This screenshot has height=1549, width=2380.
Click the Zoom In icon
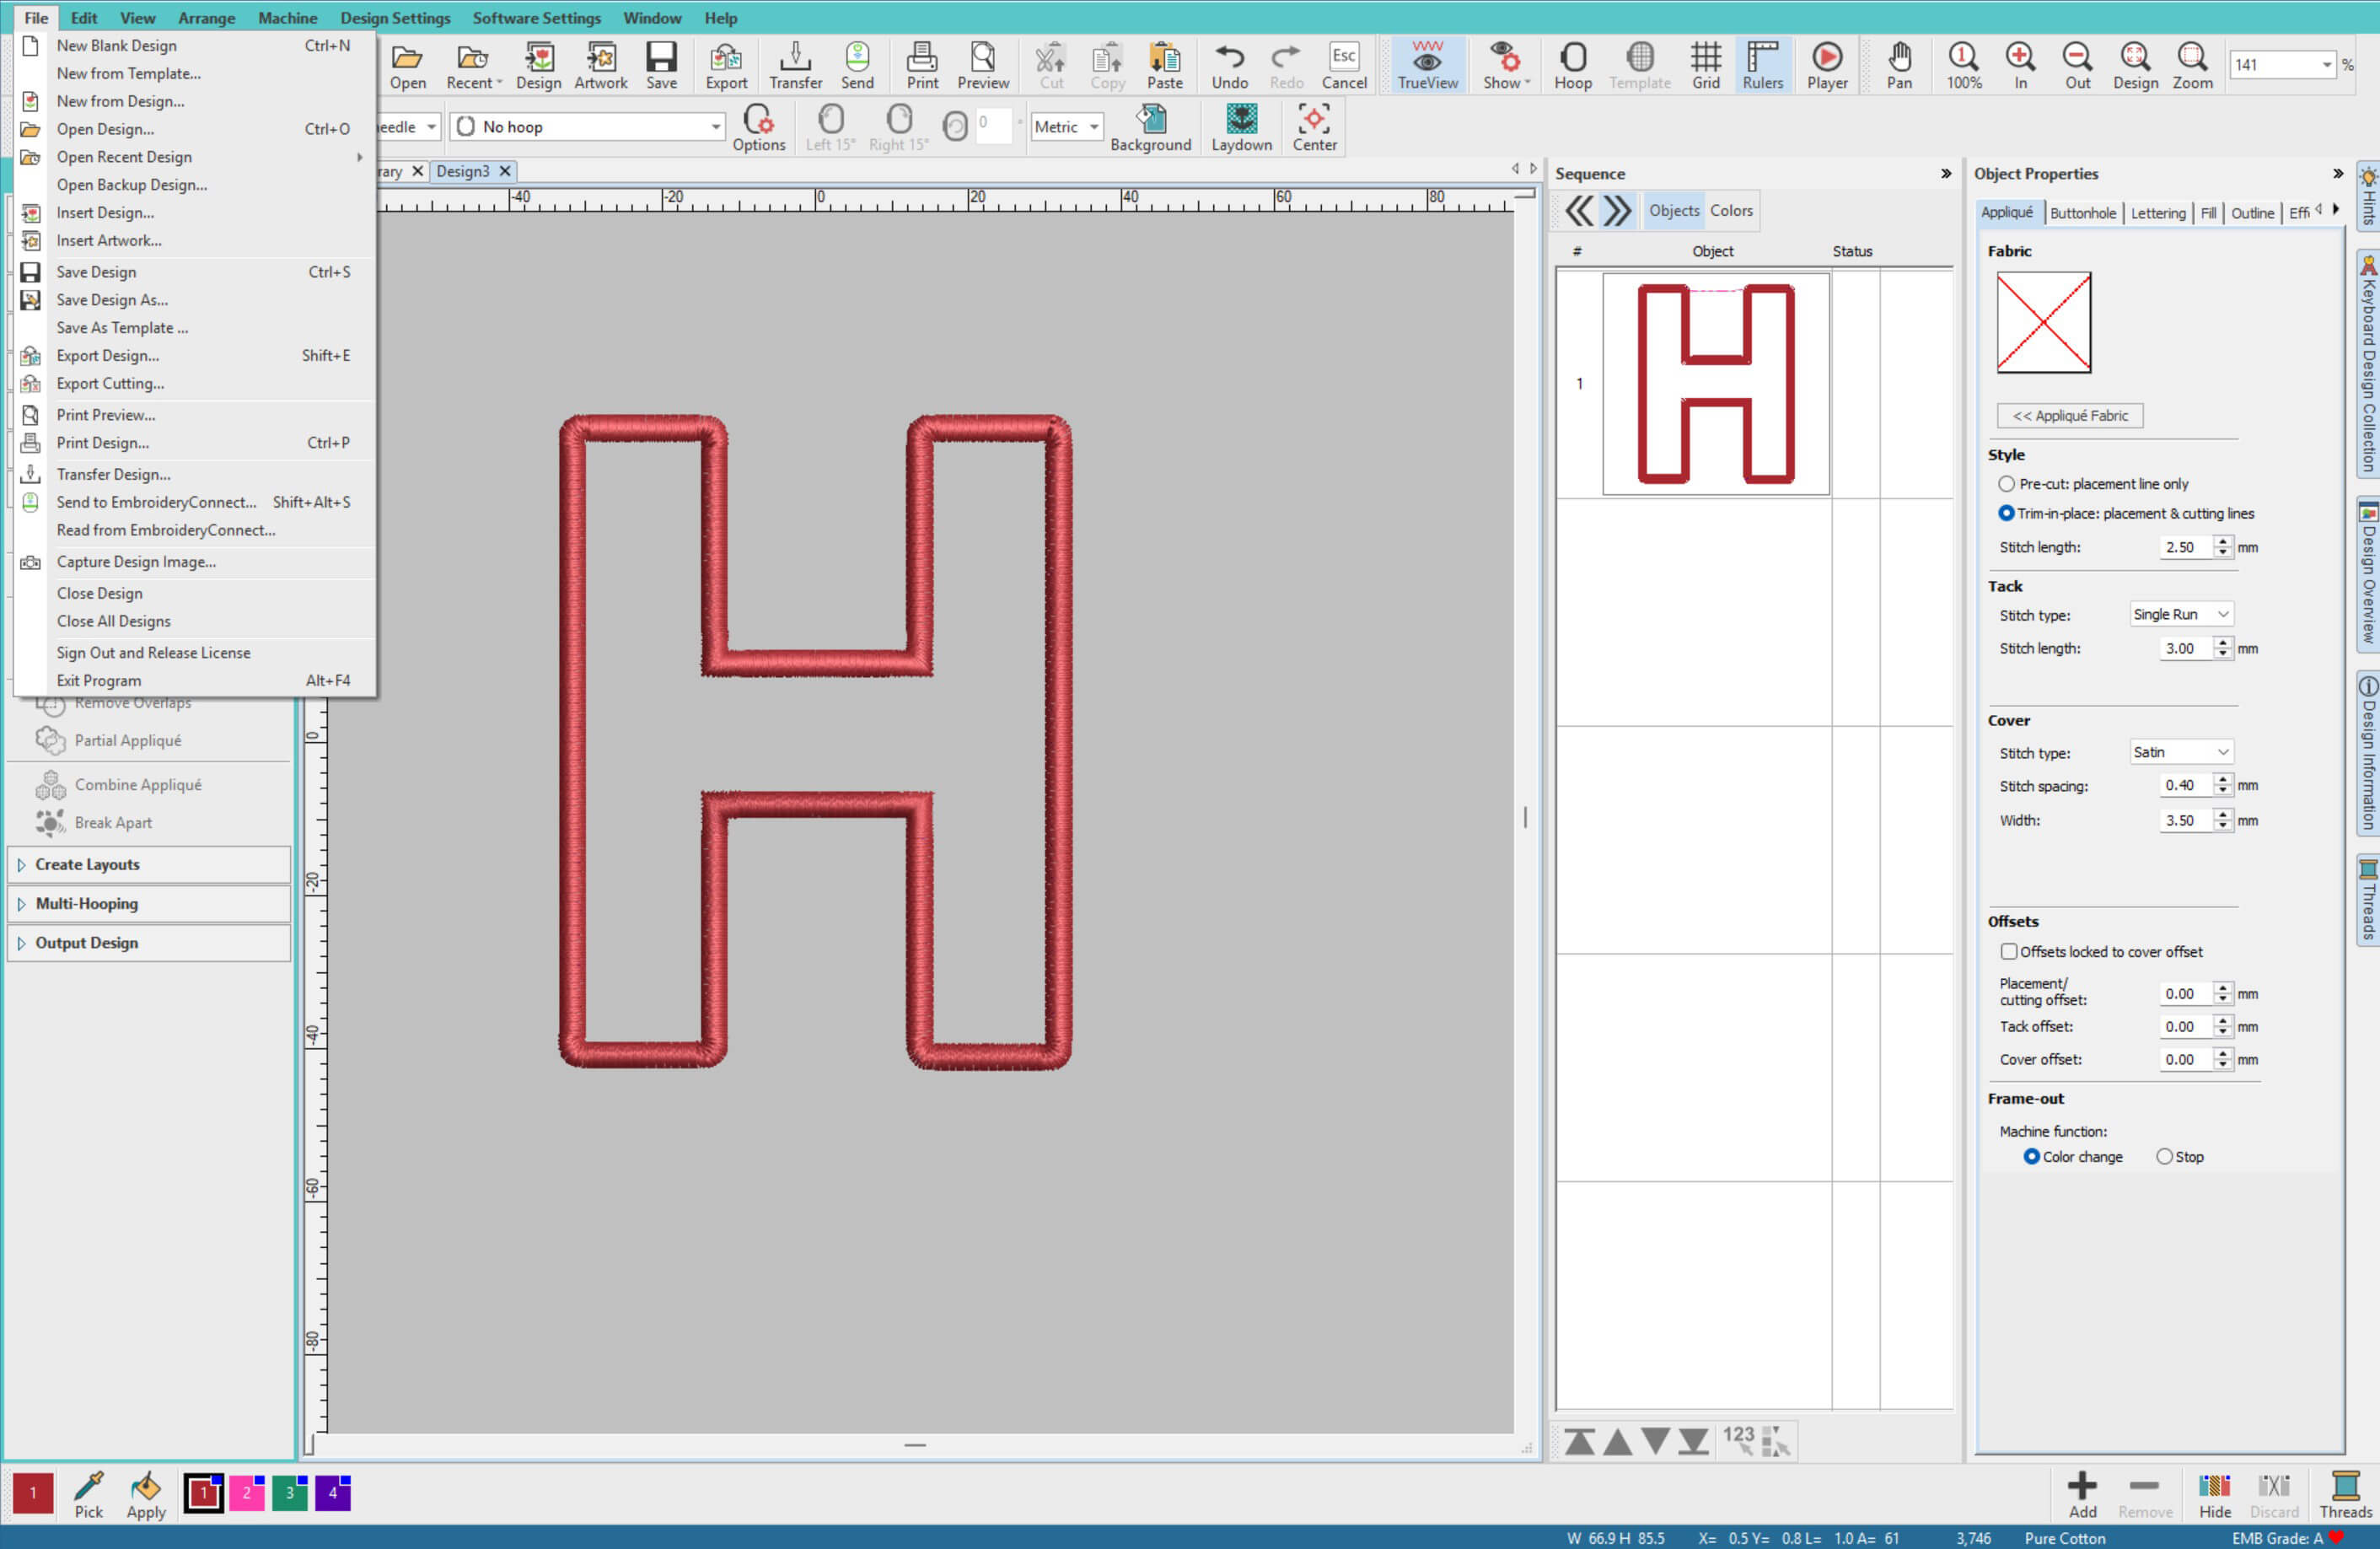(2020, 66)
